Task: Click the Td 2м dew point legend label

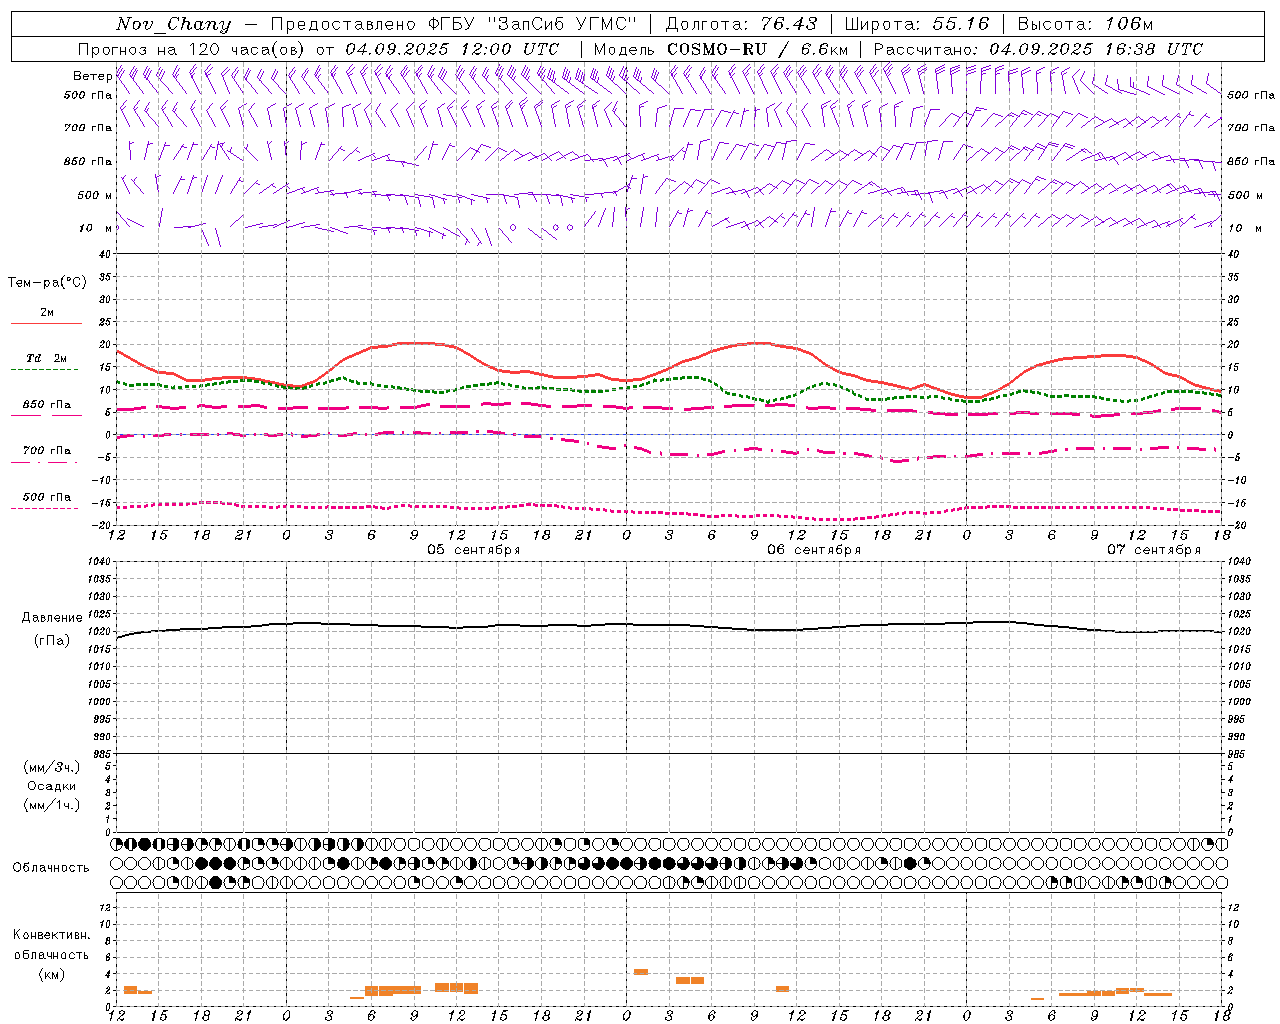Action: click(46, 358)
